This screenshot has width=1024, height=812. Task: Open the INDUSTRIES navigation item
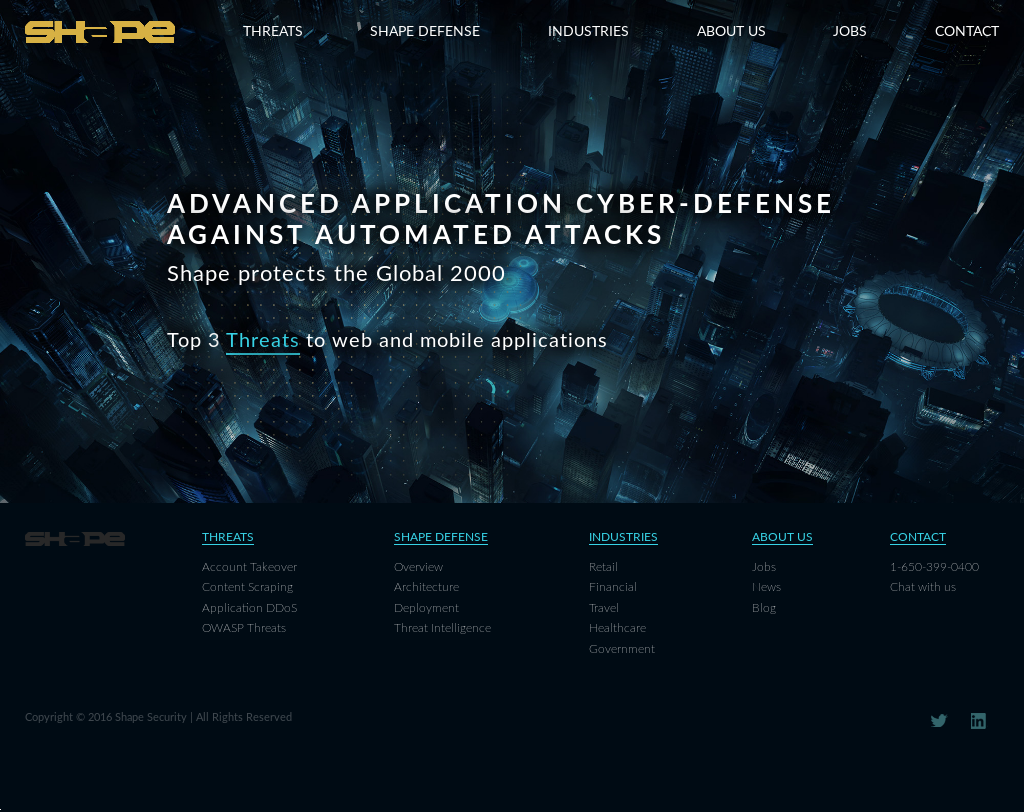(588, 31)
